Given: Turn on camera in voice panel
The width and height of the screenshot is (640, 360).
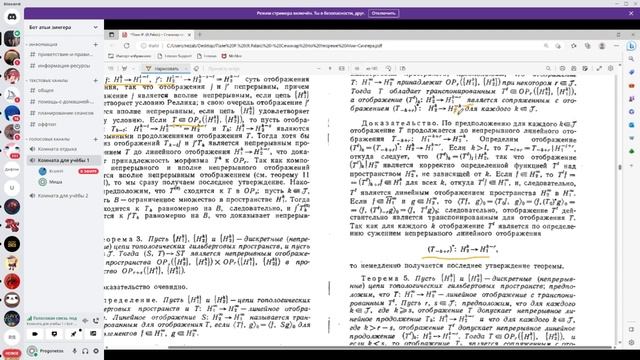Looking at the screenshot, I should (x=35, y=334).
